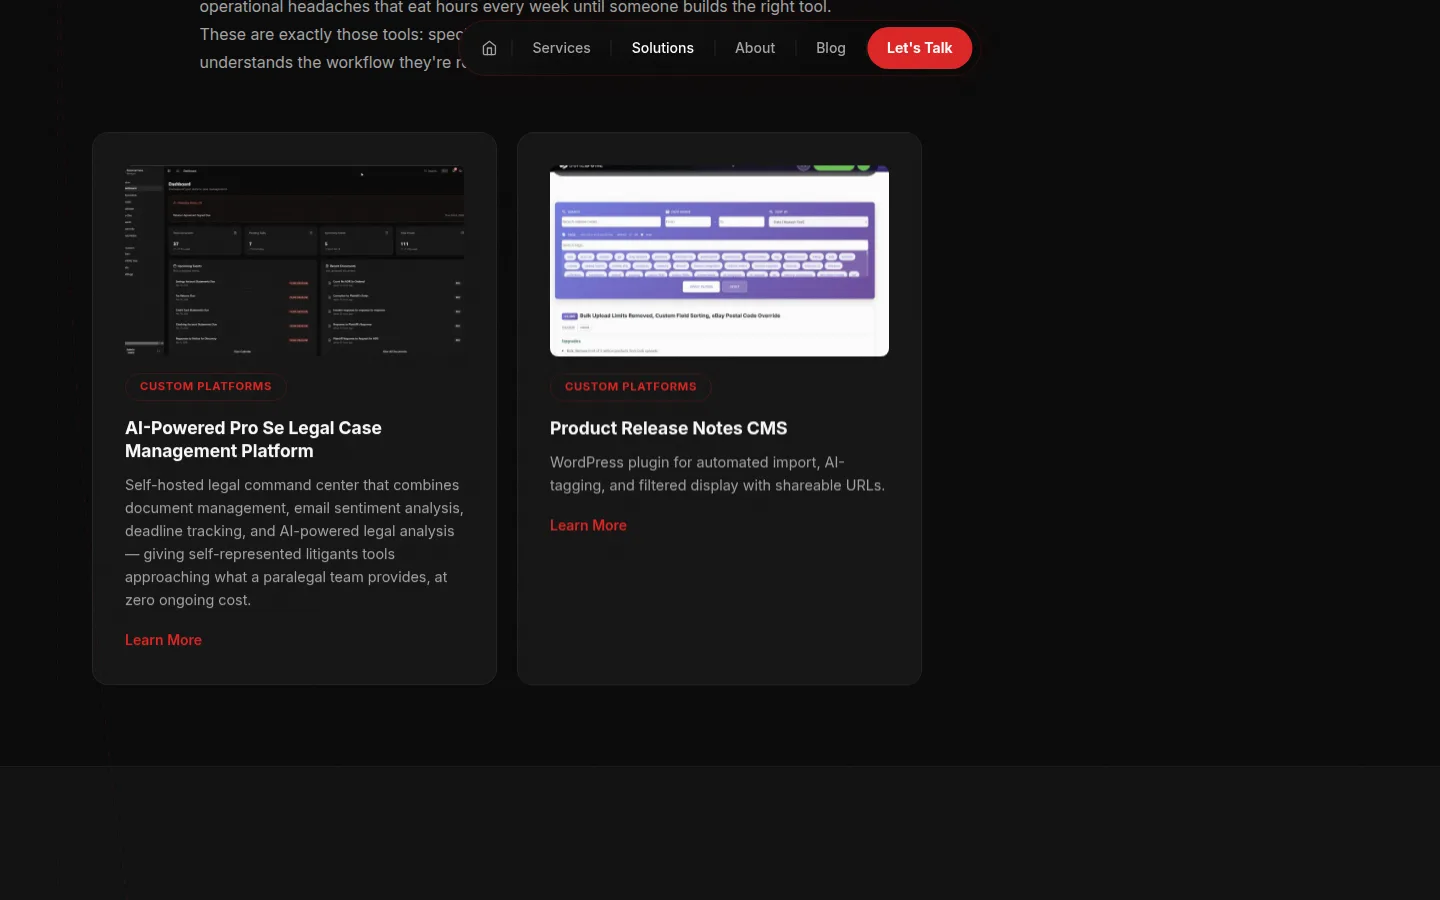This screenshot has height=900, width=1440.
Task: Click the "Apply Filters" button in the CMS mockup
Action: (701, 287)
